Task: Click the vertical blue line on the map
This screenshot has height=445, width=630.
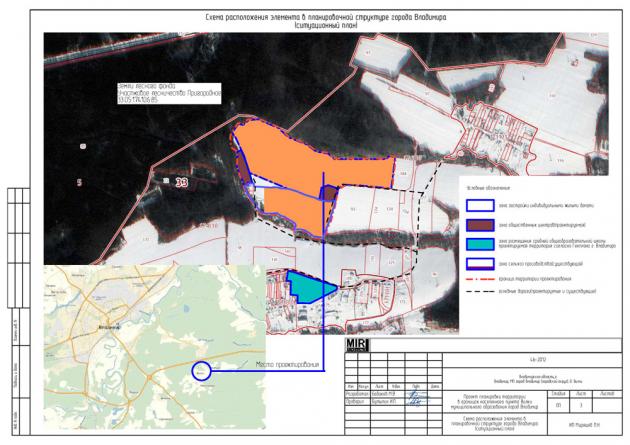Action: click(323, 280)
